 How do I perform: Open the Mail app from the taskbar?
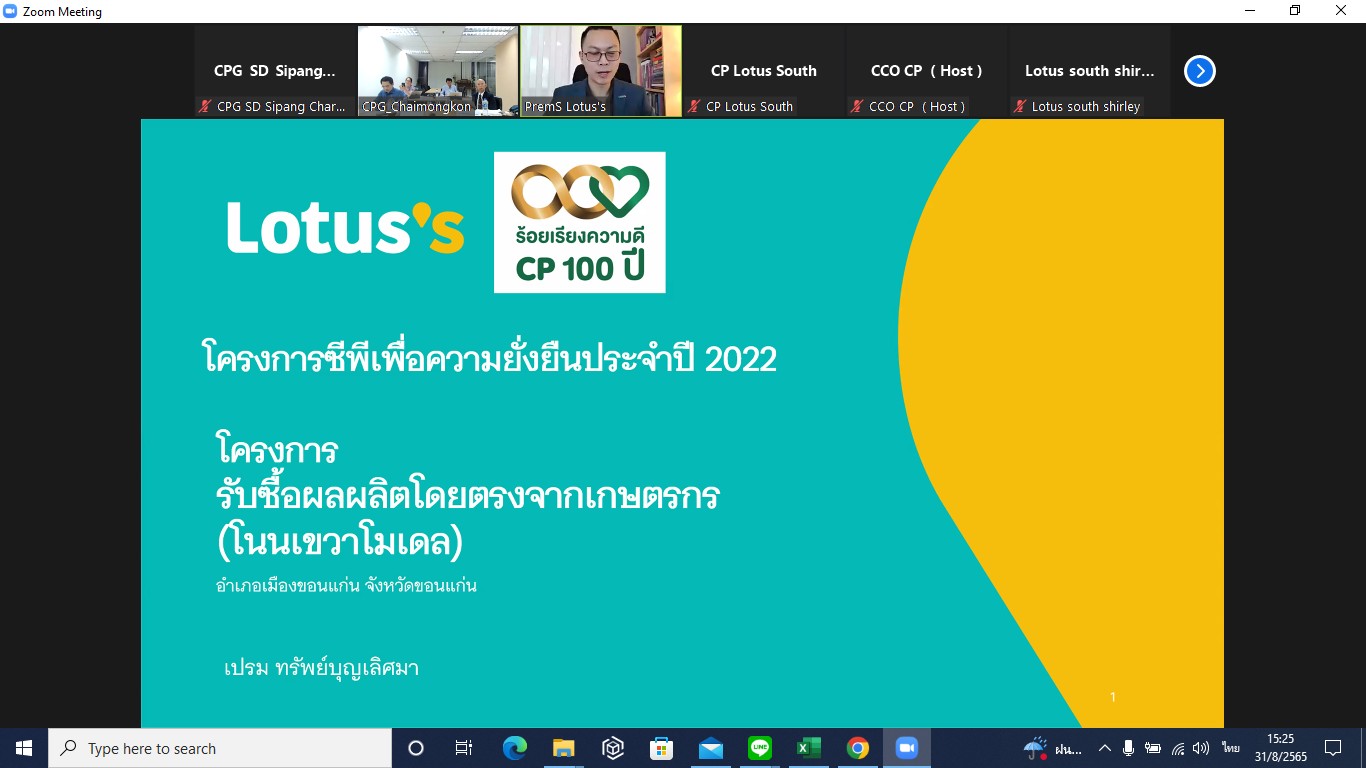[711, 748]
